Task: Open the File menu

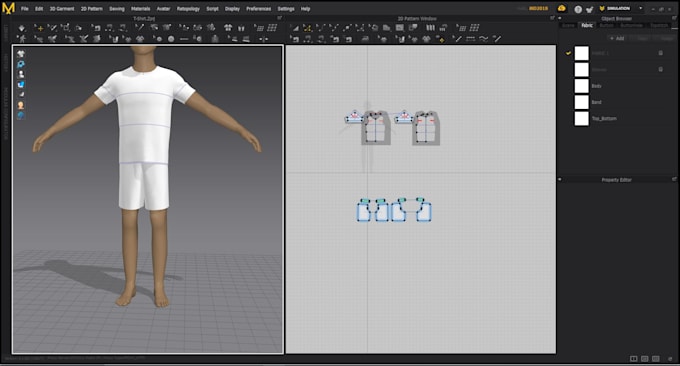Action: click(25, 9)
